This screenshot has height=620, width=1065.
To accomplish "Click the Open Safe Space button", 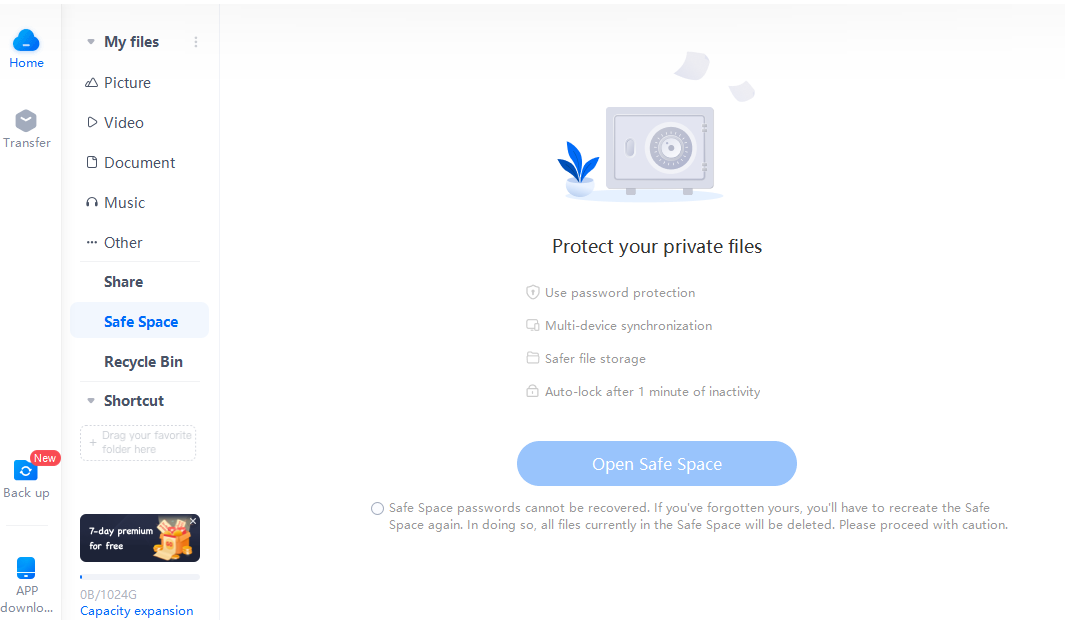I will point(657,464).
